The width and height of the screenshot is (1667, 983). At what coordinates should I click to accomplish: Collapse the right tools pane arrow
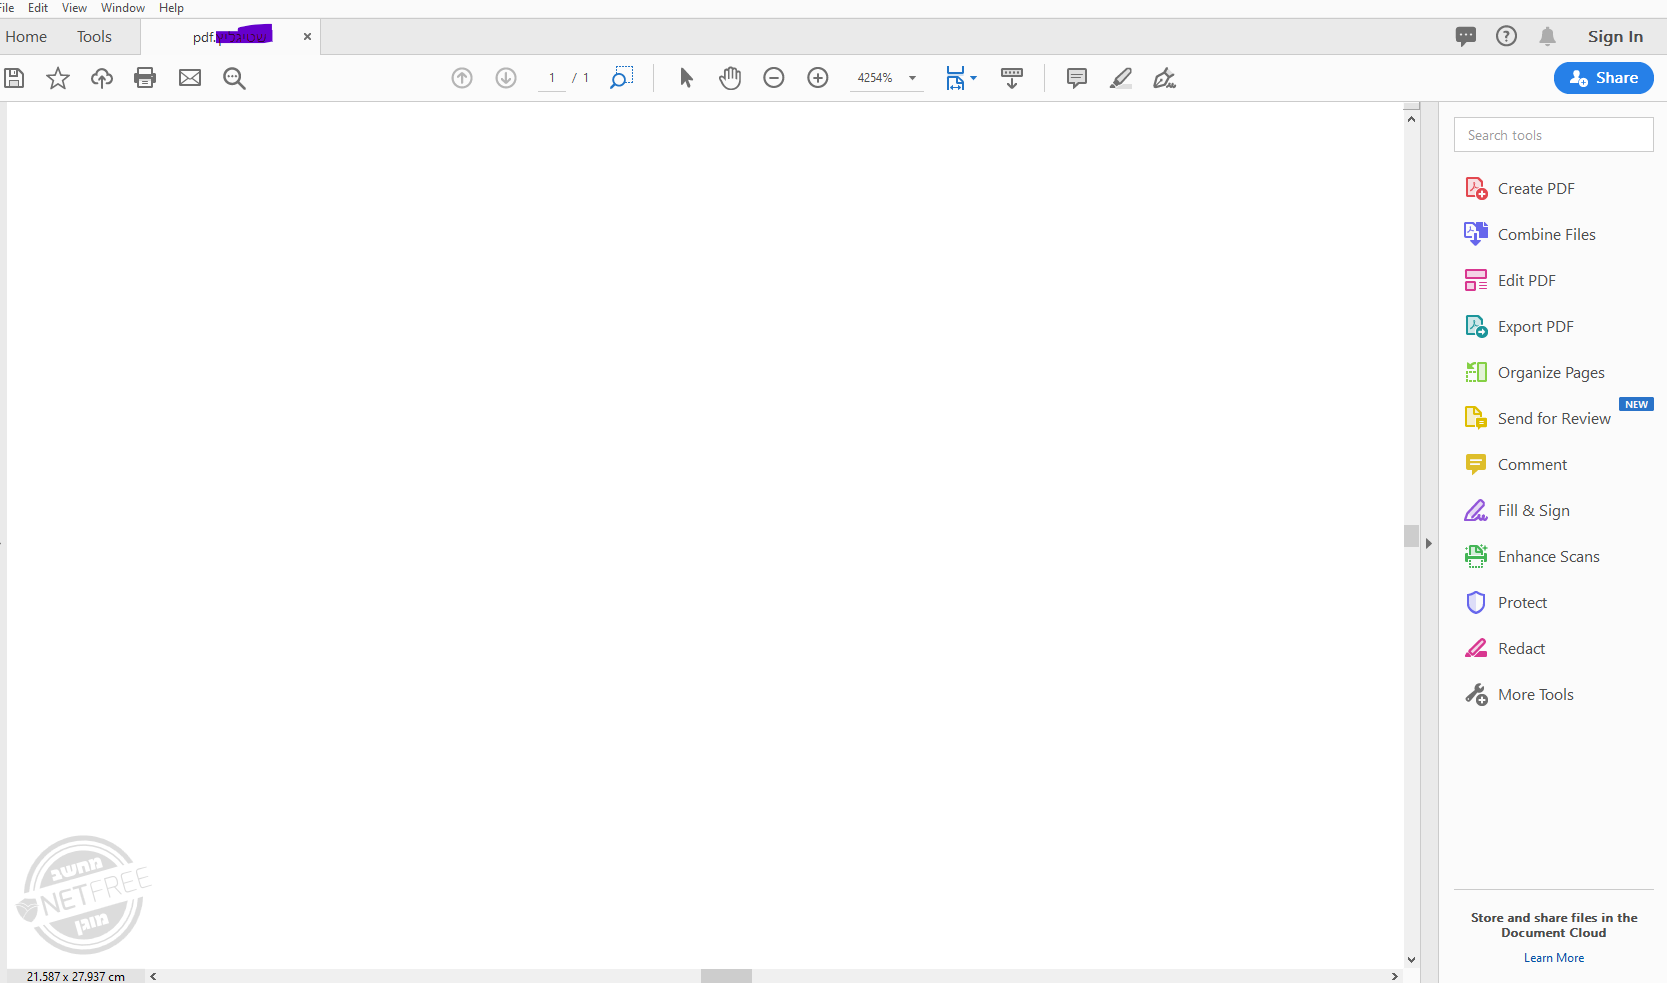(x=1429, y=543)
